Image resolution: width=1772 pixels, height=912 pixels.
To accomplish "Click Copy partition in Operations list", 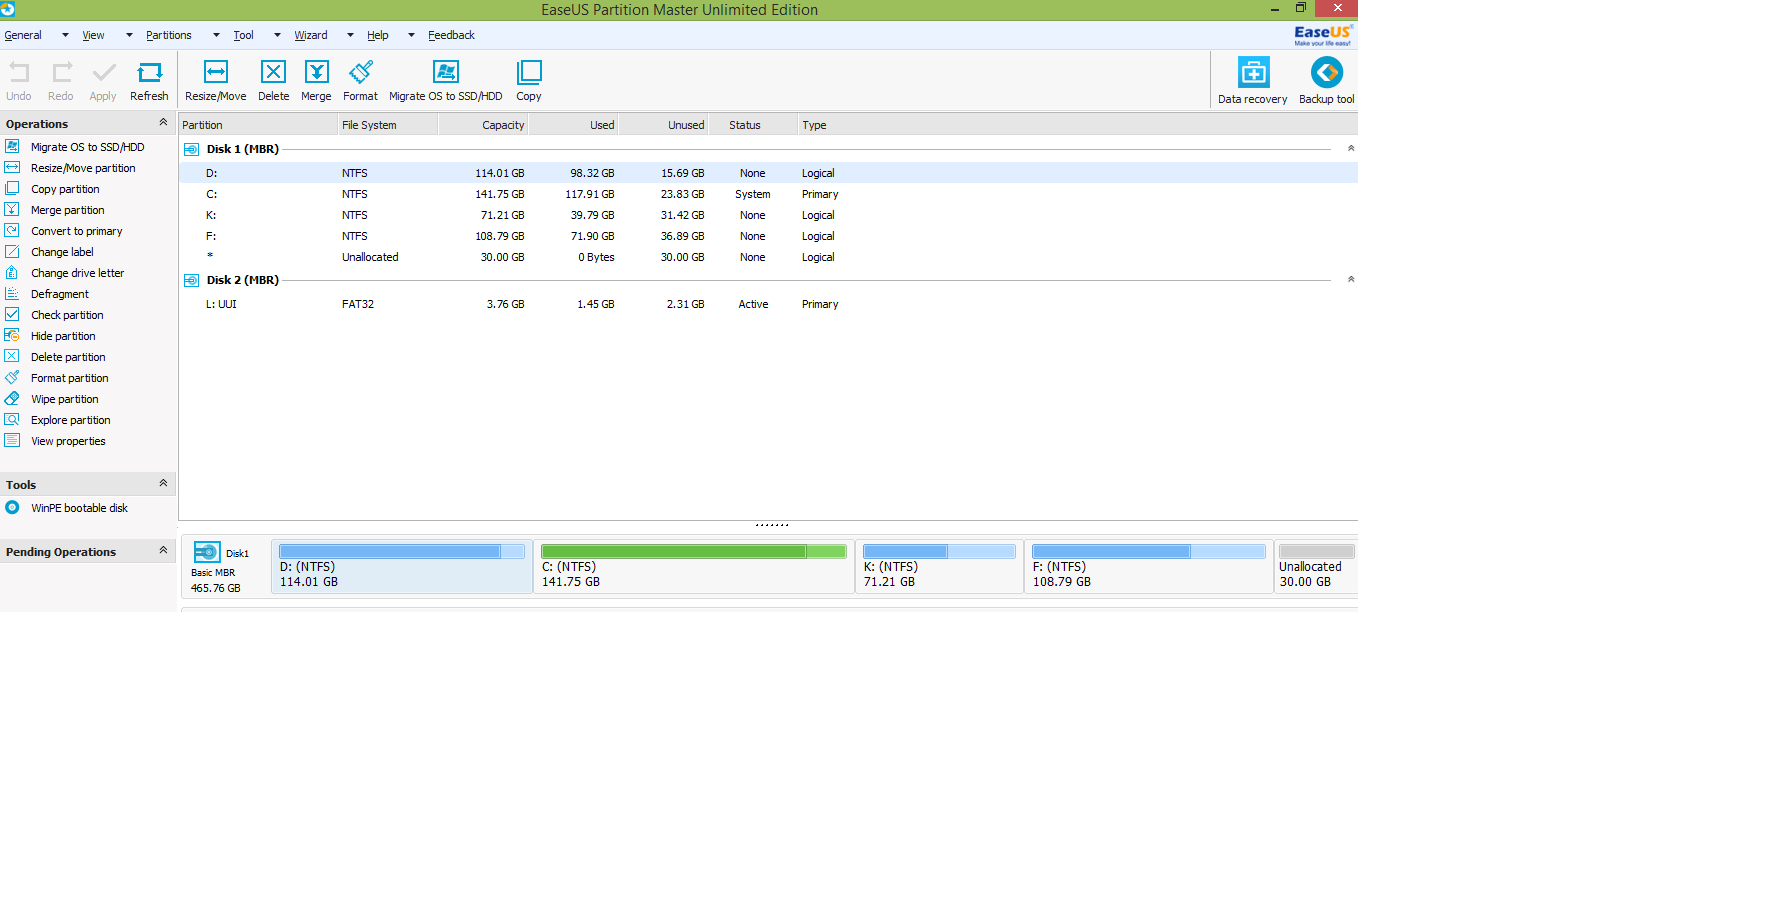I will [65, 189].
